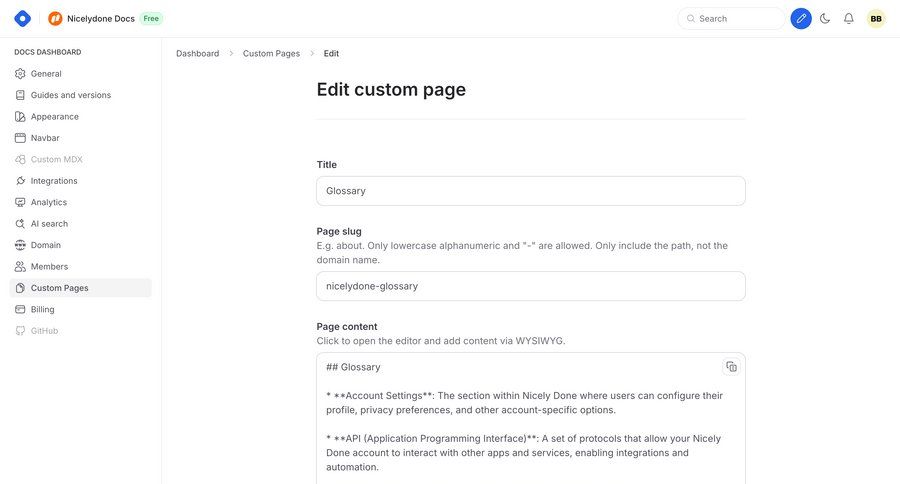Click the DOCS DASHBOARD sidebar heading
This screenshot has width=900, height=484.
tap(48, 52)
